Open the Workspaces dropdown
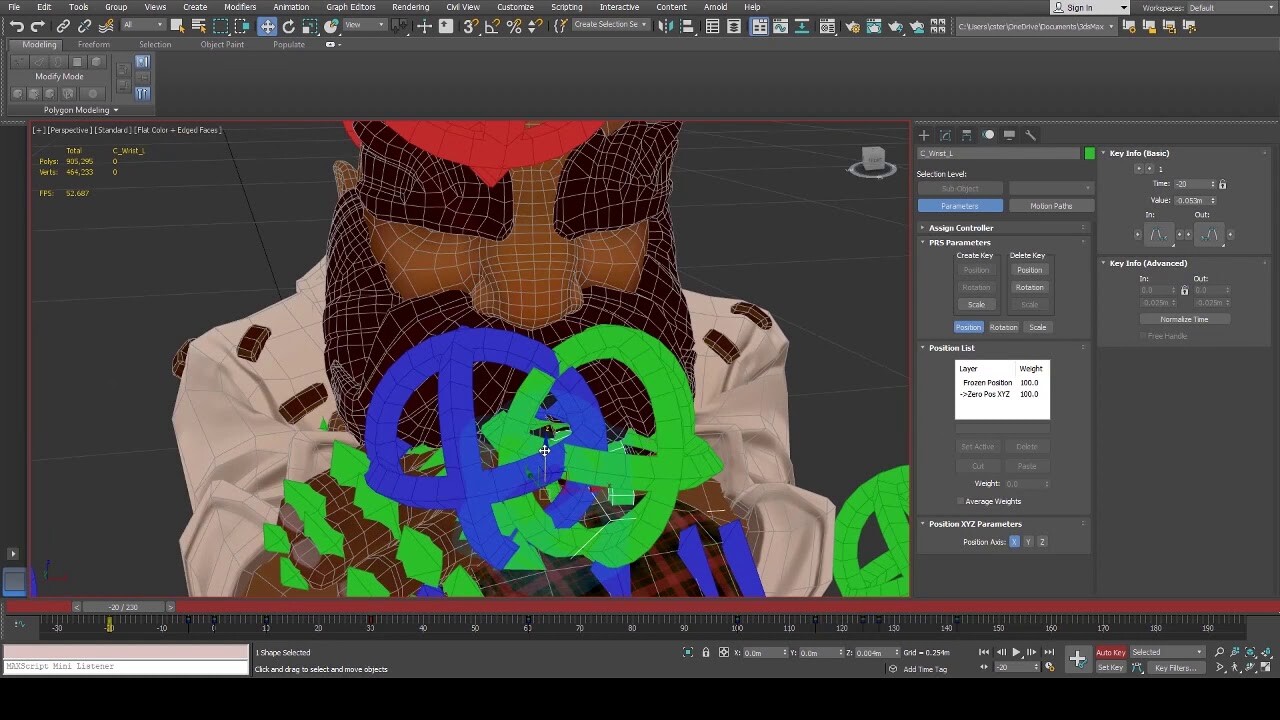Screen dimensions: 1280x720 [x=1230, y=8]
